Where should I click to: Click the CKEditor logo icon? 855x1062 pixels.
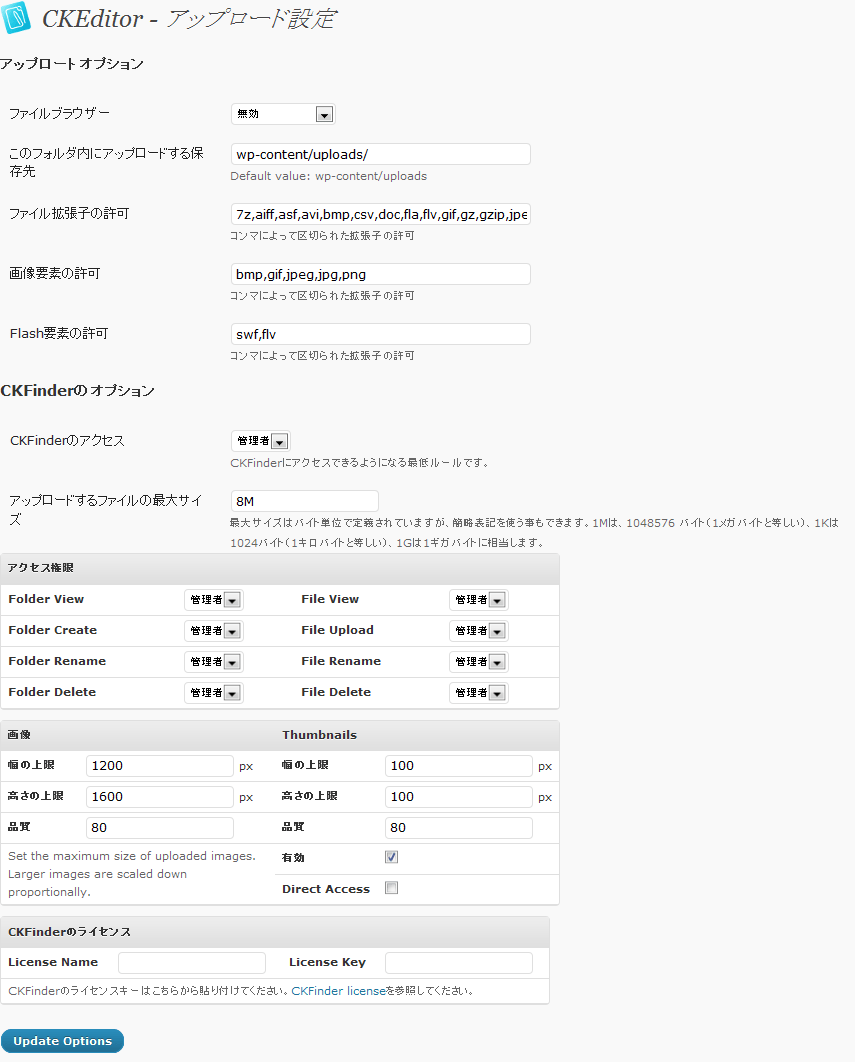[x=16, y=18]
